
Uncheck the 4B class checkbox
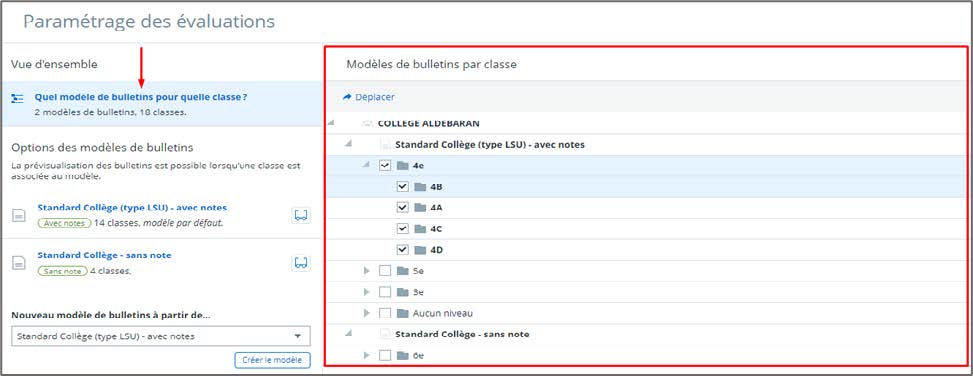pyautogui.click(x=403, y=187)
